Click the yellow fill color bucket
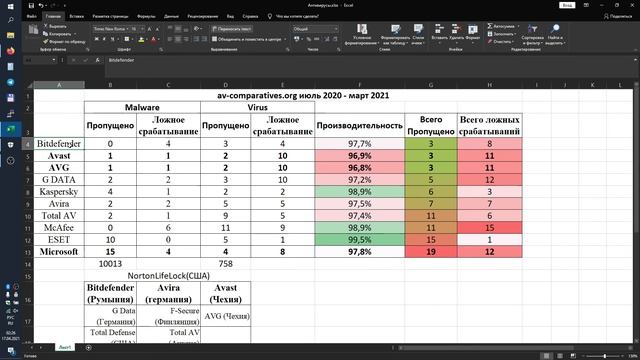The height and width of the screenshot is (360, 640). pos(141,40)
